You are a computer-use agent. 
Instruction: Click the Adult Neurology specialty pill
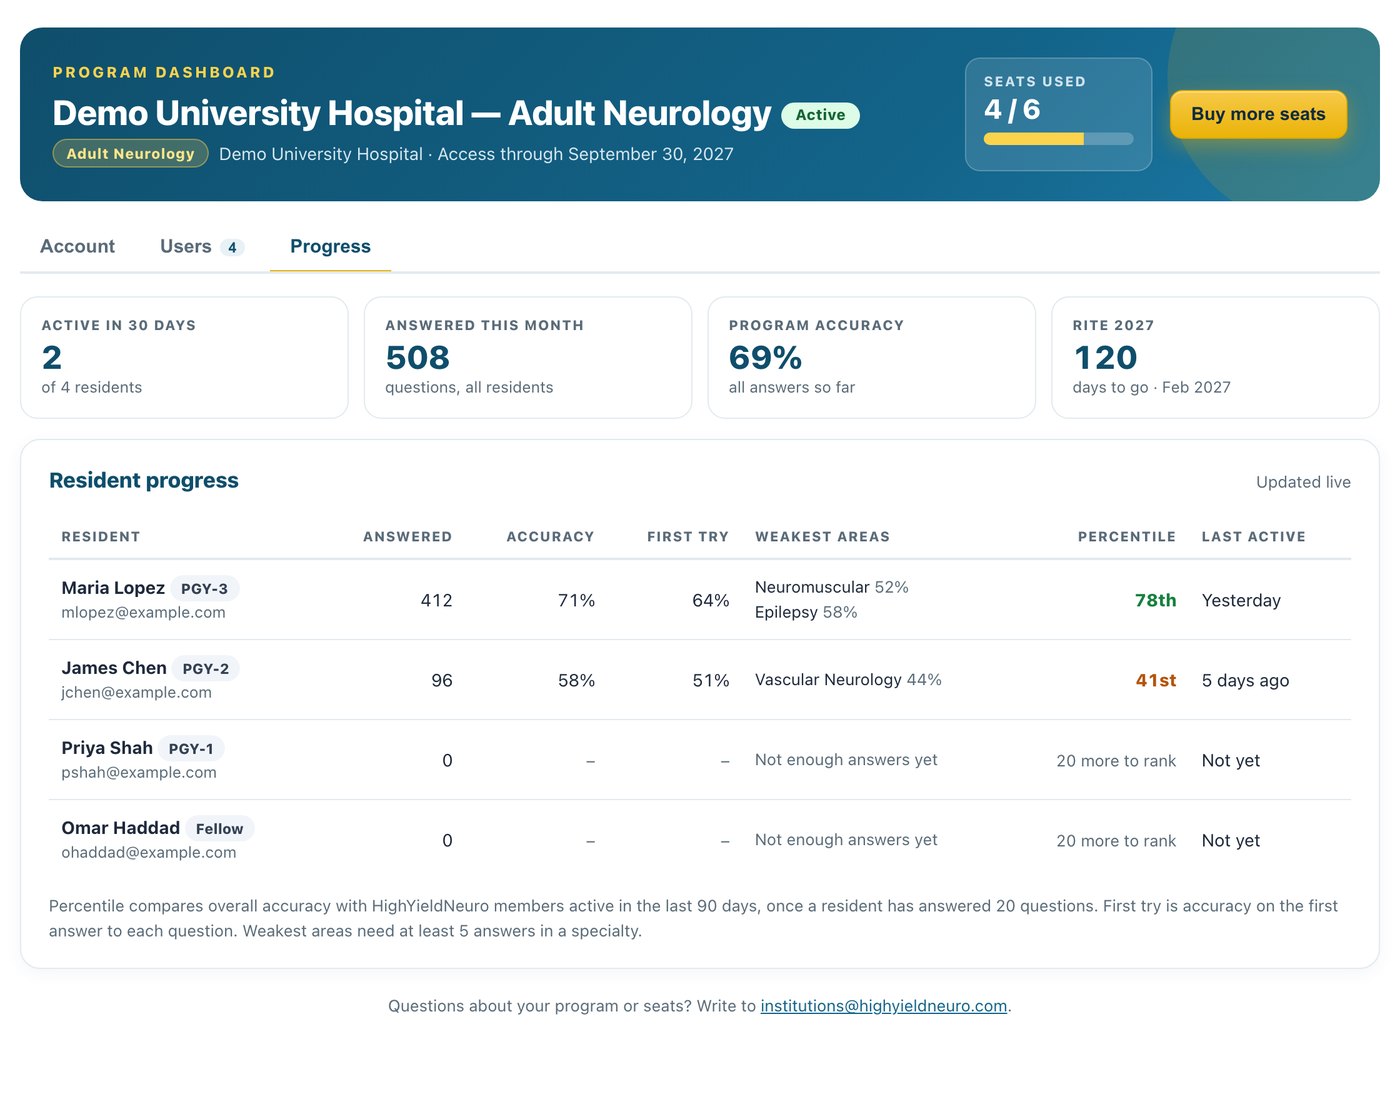point(130,154)
